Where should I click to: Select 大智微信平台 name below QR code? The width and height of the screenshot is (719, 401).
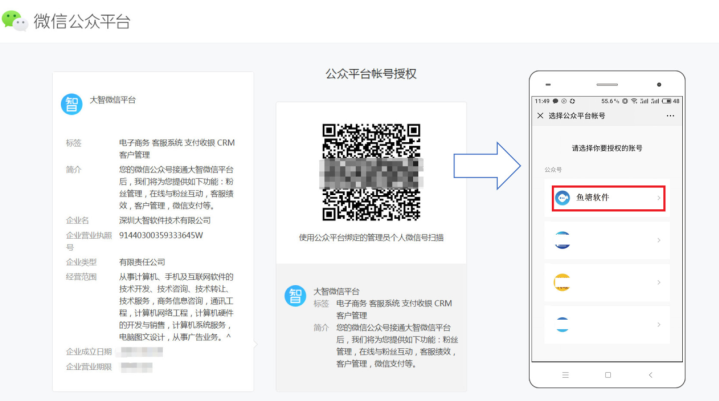point(336,291)
